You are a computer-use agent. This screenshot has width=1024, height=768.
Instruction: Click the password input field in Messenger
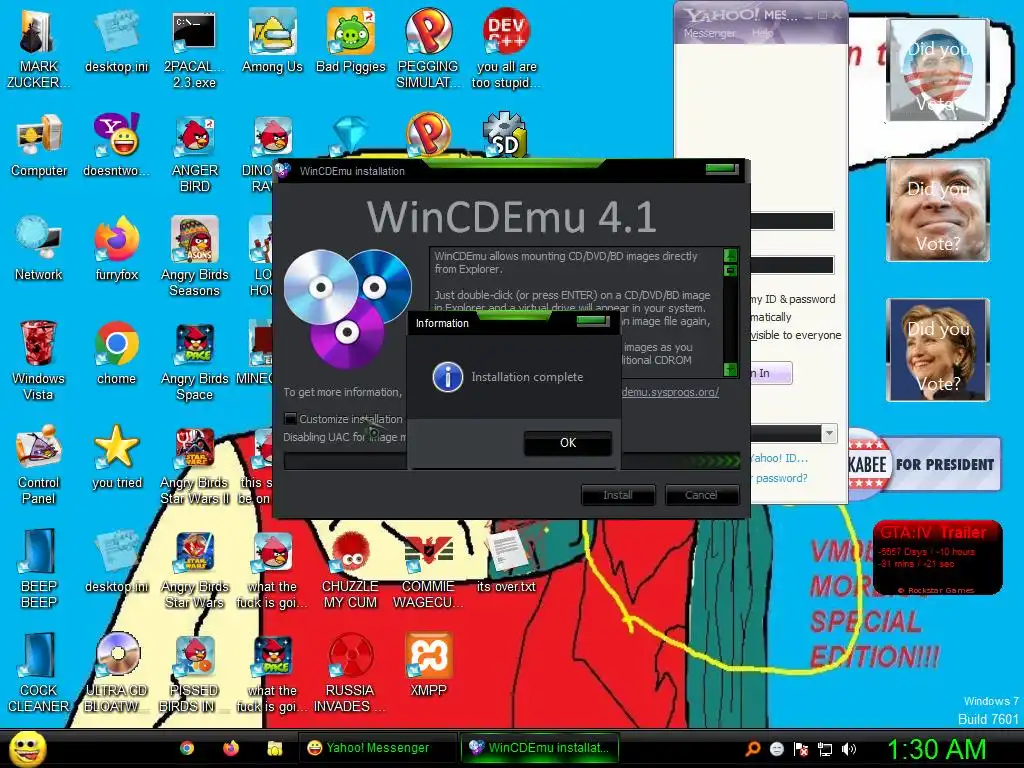click(x=792, y=264)
